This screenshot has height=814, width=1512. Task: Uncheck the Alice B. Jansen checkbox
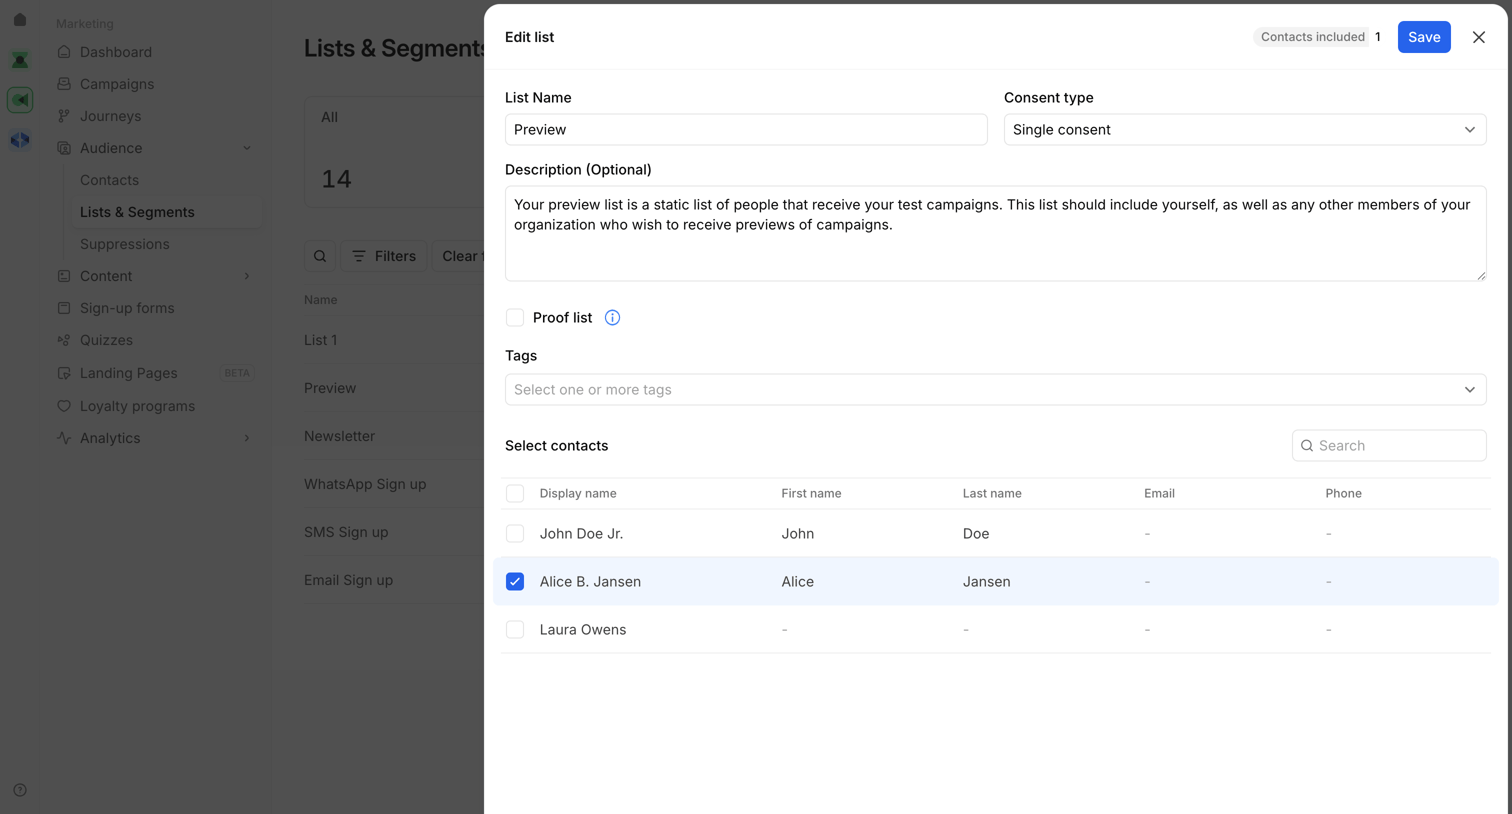tap(515, 582)
